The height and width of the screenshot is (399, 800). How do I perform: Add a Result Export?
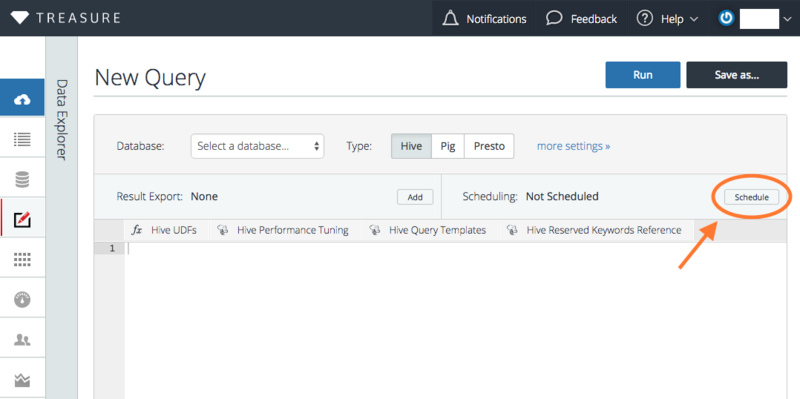point(415,197)
